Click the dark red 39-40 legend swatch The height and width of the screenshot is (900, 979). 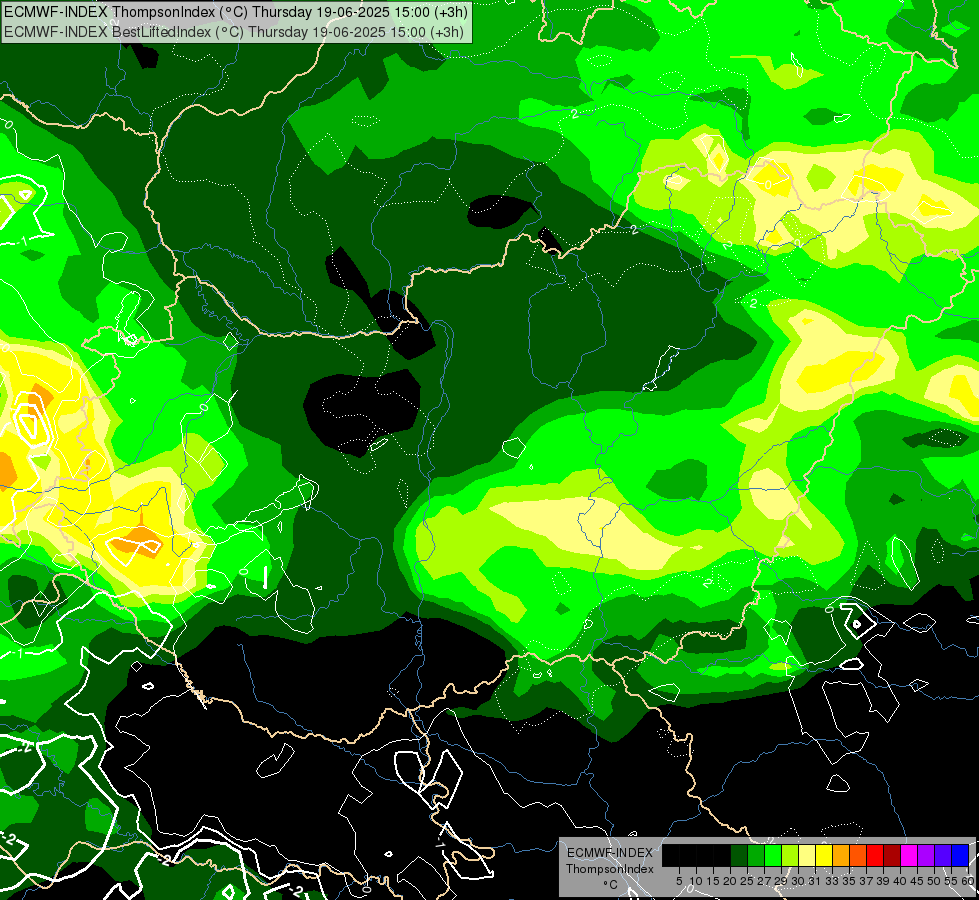click(892, 855)
